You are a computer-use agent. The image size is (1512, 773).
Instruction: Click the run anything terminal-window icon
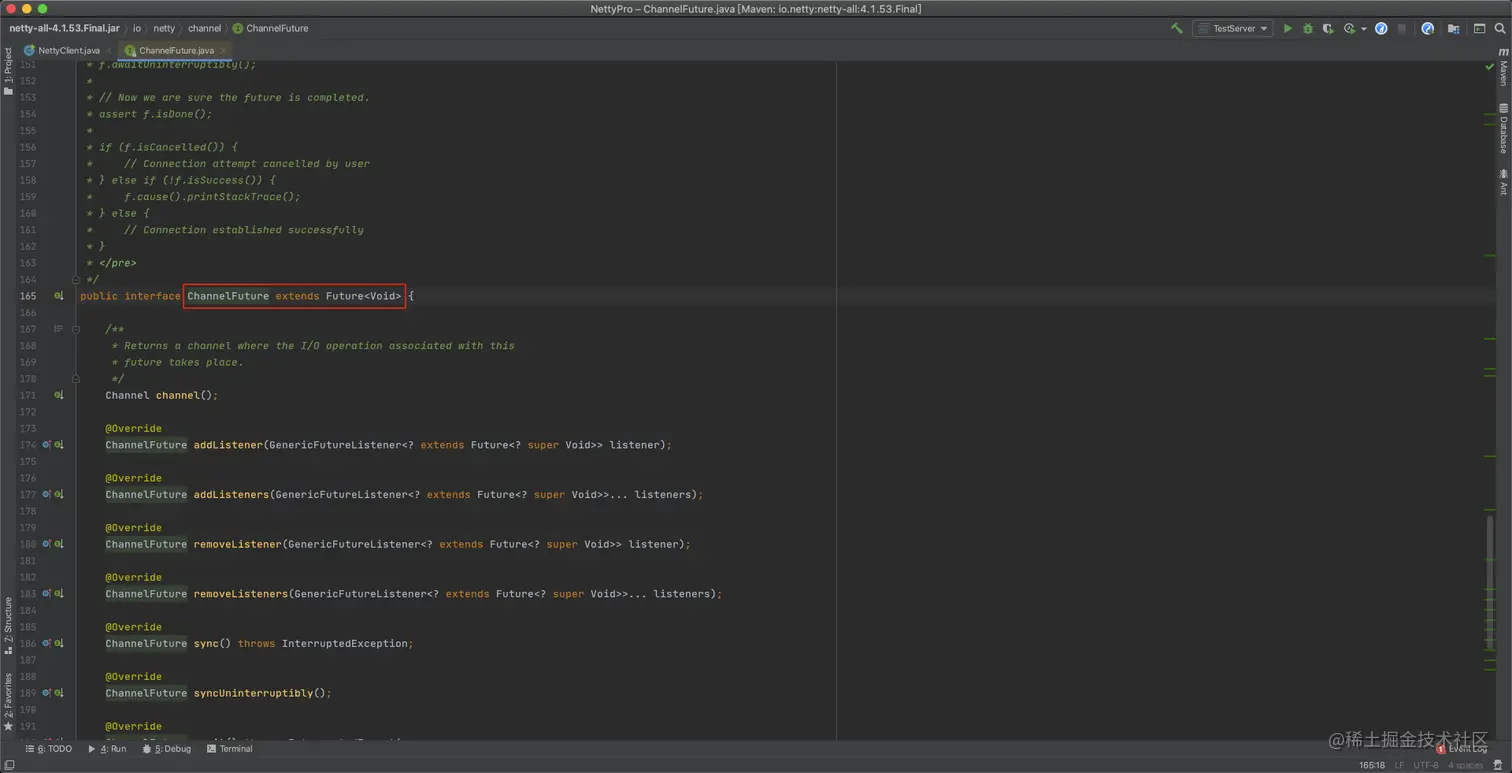pos(1479,29)
